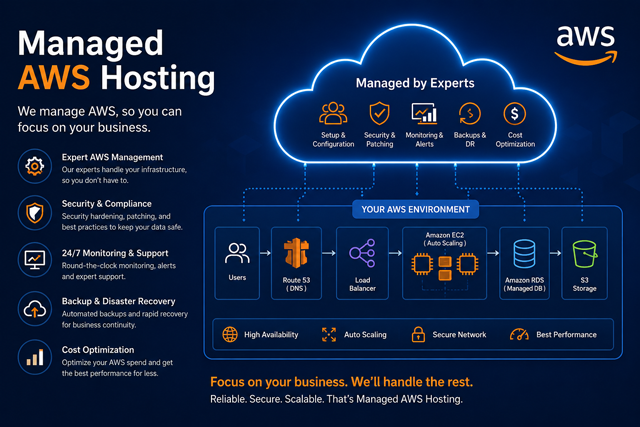Click the 'Security & Compliance' heading

[x=107, y=204]
